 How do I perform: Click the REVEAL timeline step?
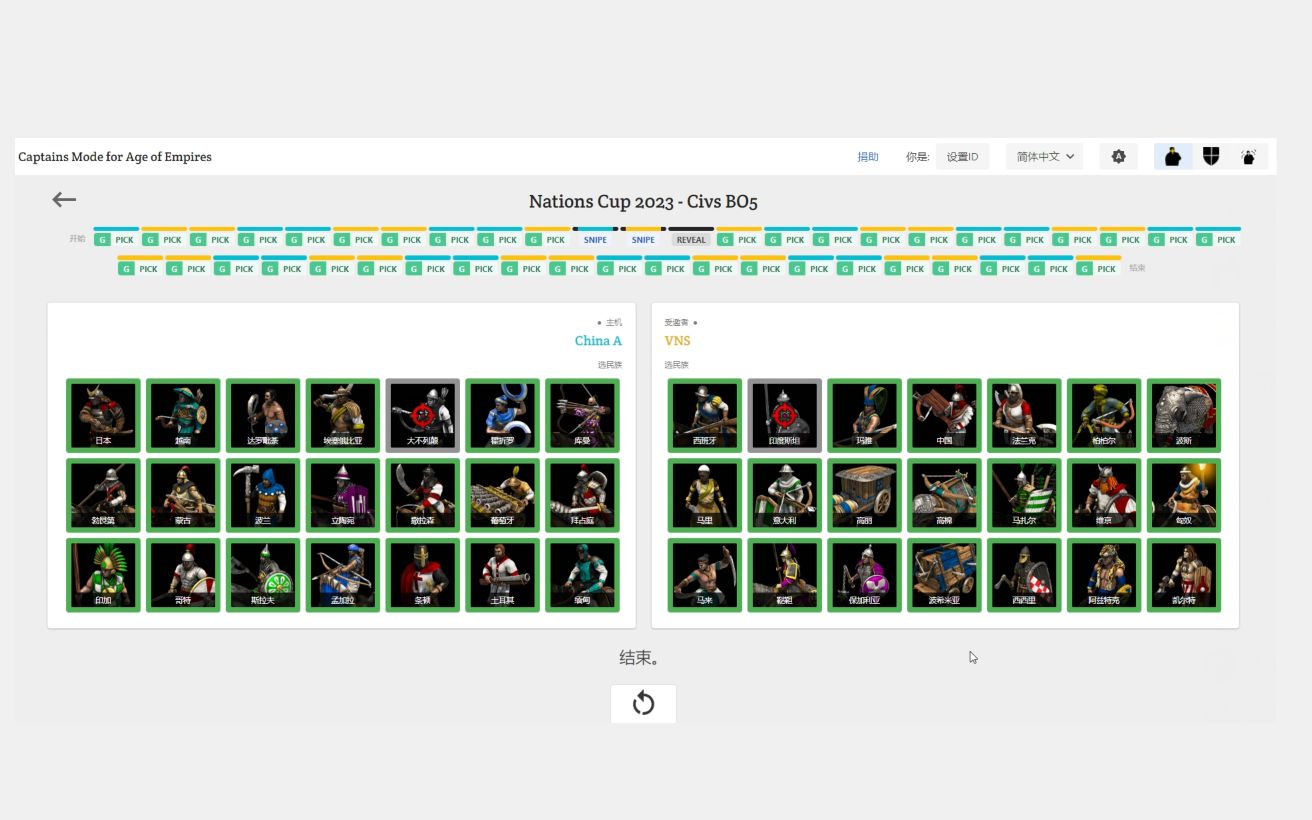tap(691, 240)
